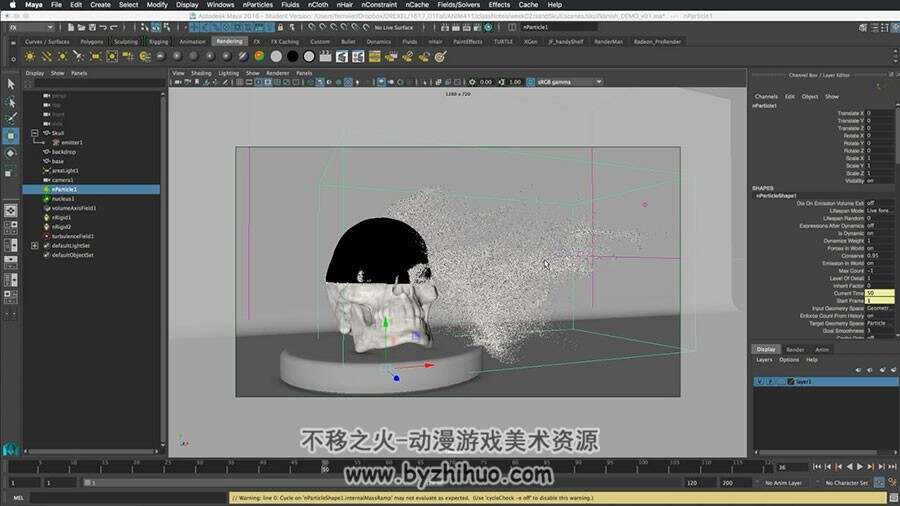Open the Layers menu in Layer Editor
The image size is (900, 506).
(x=764, y=360)
